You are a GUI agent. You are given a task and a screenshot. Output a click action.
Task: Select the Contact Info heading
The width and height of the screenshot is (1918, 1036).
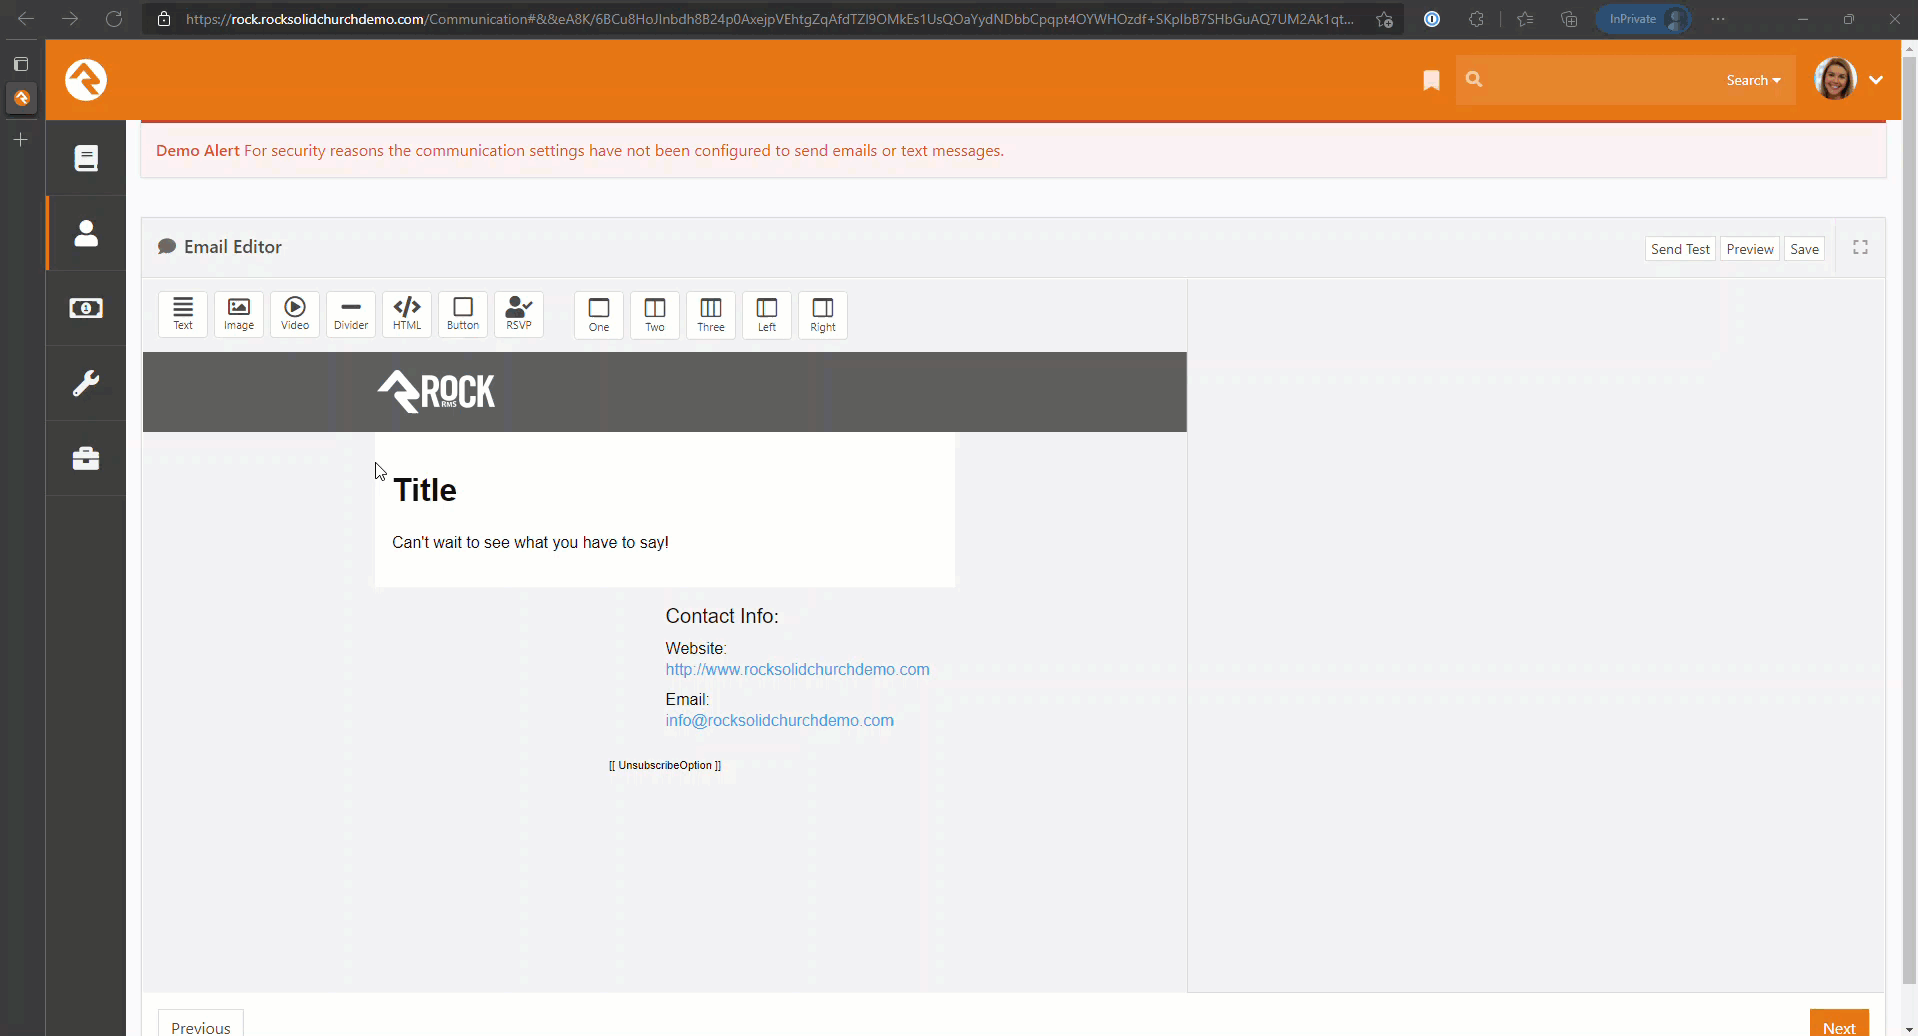722,616
